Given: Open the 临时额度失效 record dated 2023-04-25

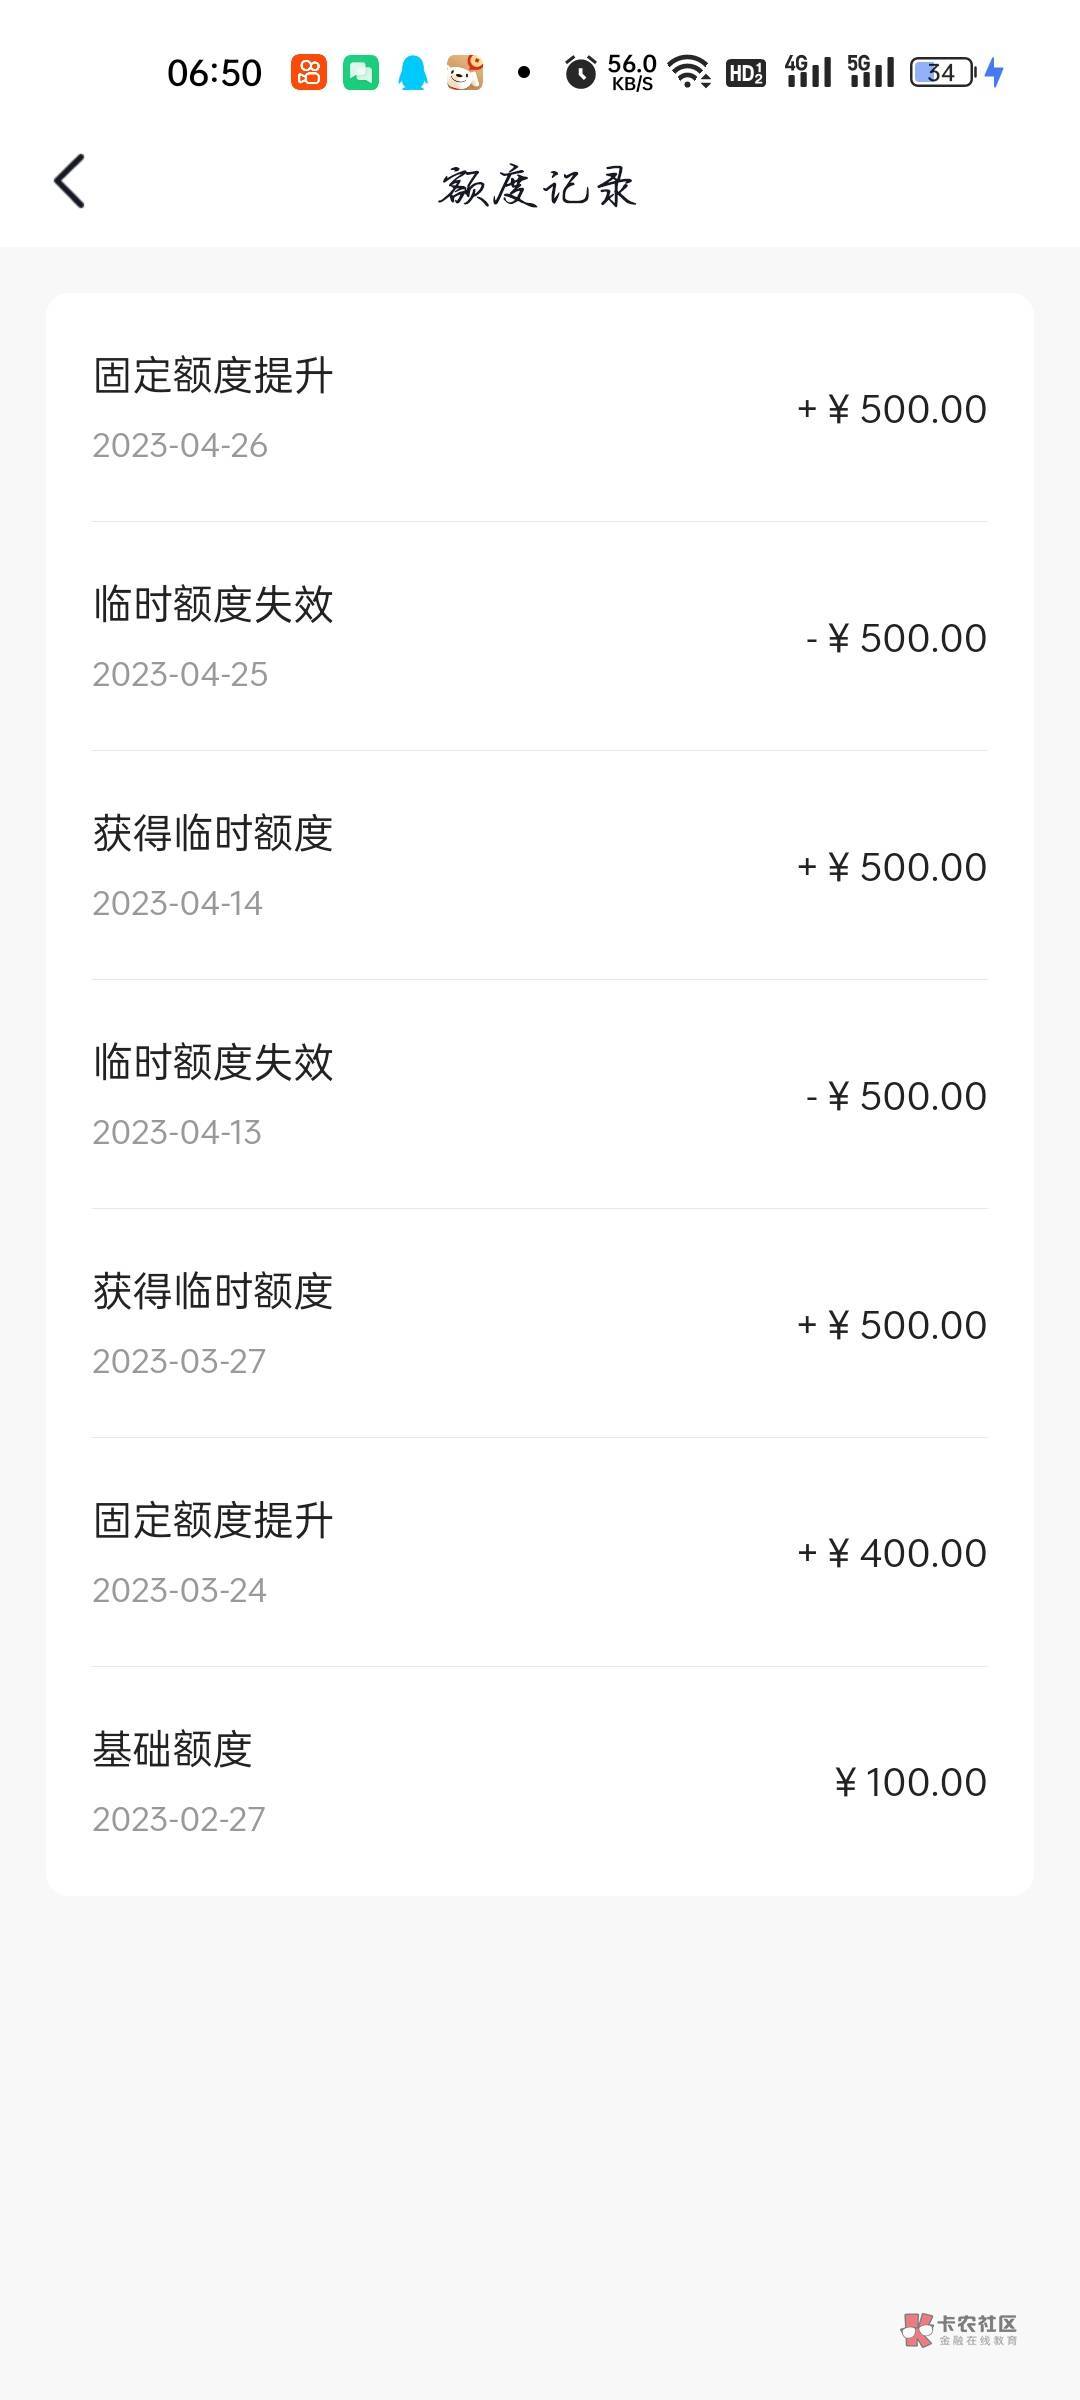Looking at the screenshot, I should 540,637.
